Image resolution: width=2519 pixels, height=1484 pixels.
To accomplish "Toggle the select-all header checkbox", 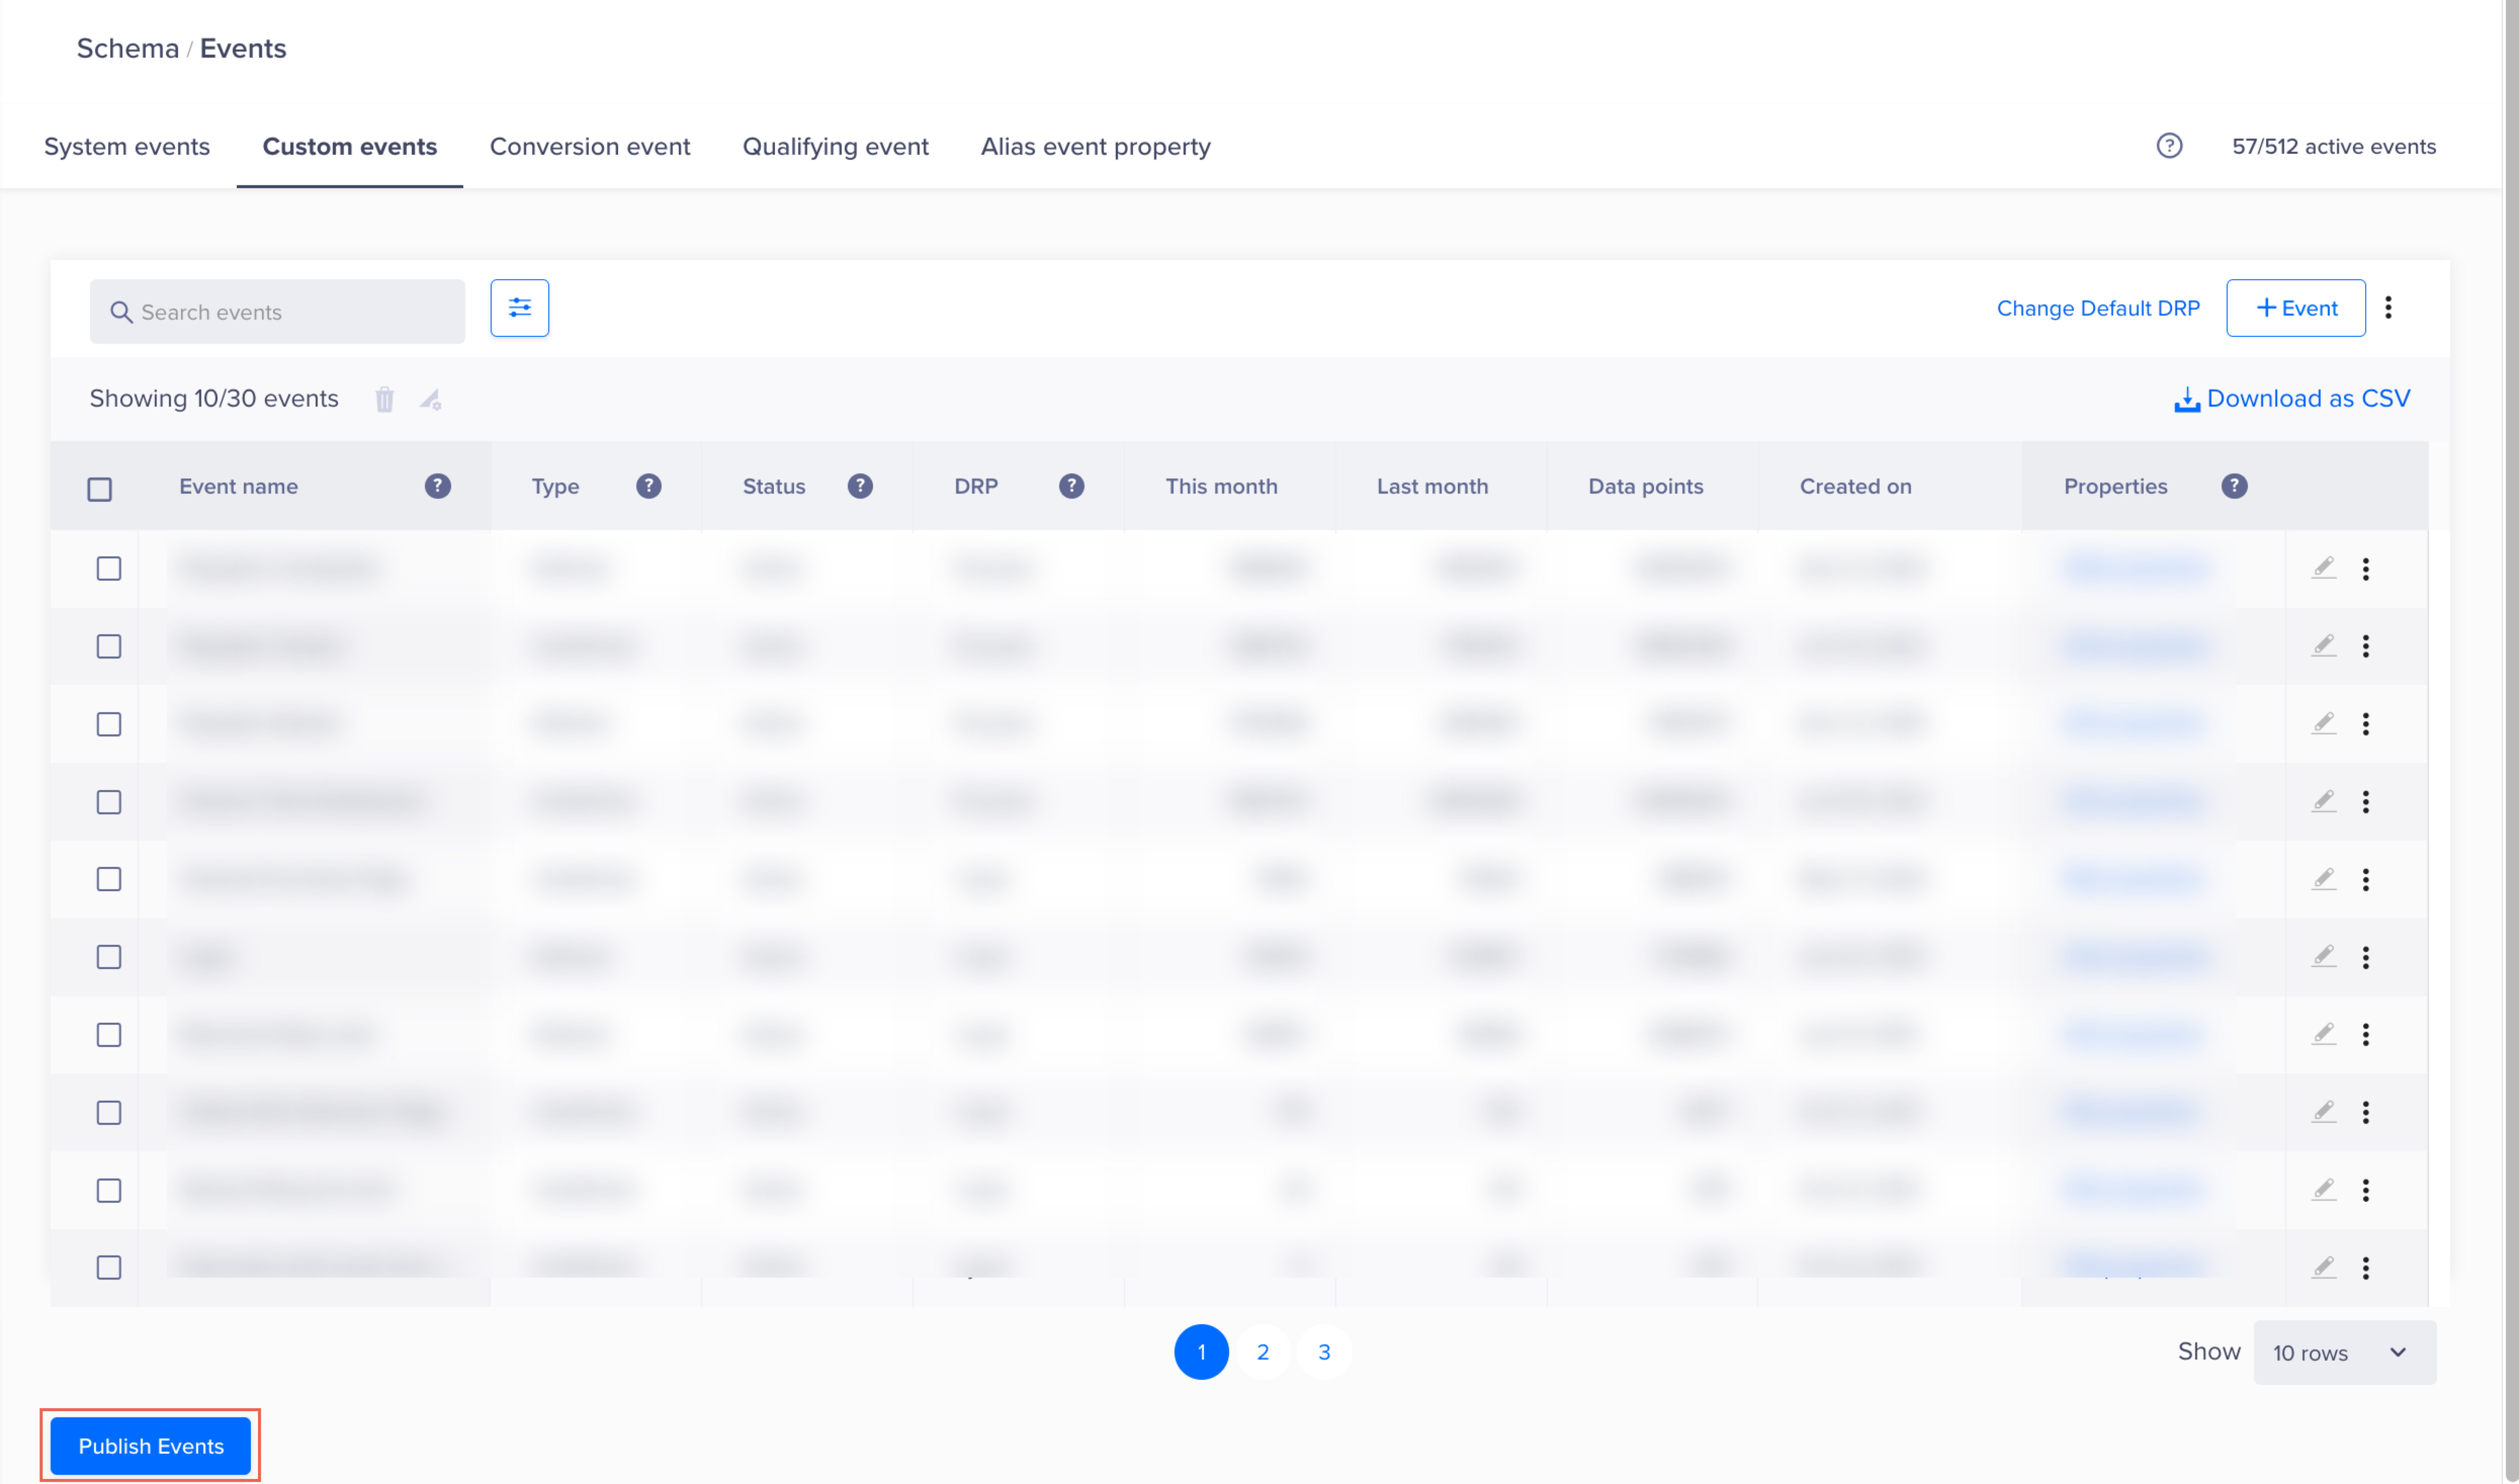I will (x=99, y=489).
